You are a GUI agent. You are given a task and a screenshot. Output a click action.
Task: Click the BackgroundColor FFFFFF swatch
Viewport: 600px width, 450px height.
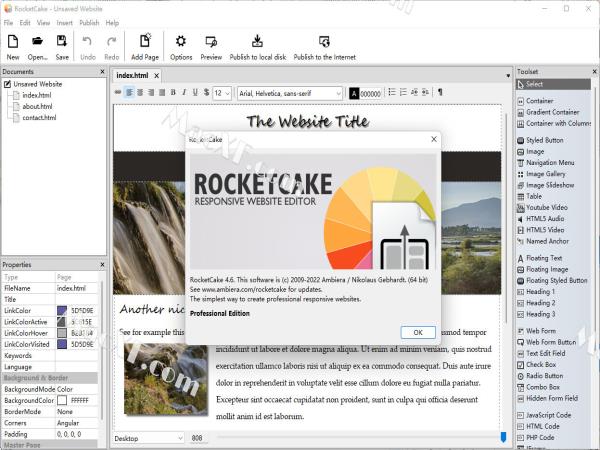pos(62,400)
